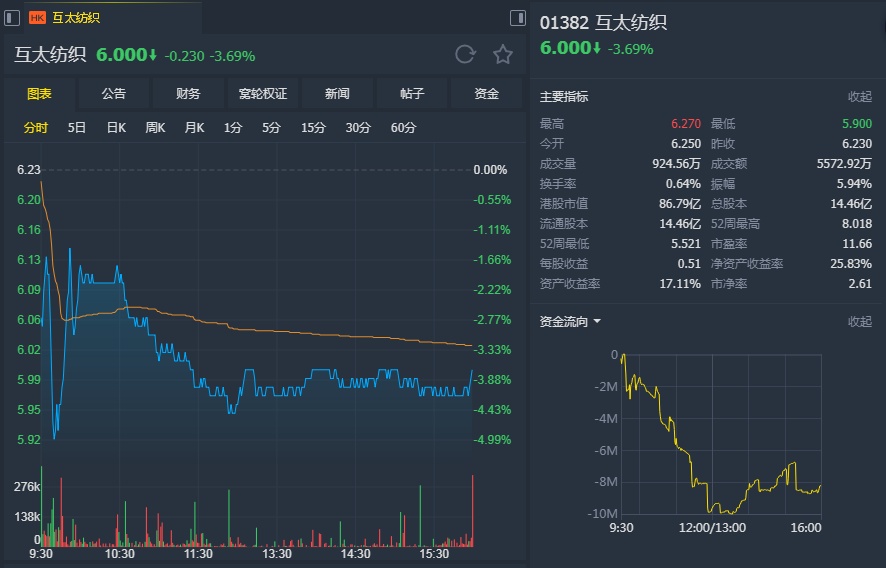Show the 周K candlestick chart
This screenshot has height=568, width=886.
155,128
